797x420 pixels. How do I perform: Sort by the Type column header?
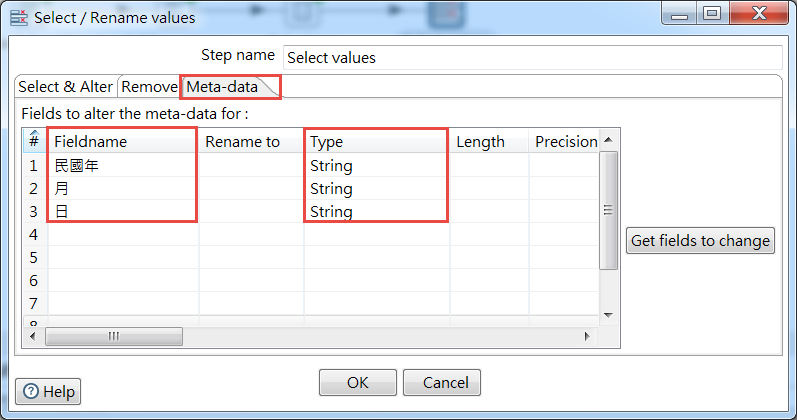tap(376, 142)
